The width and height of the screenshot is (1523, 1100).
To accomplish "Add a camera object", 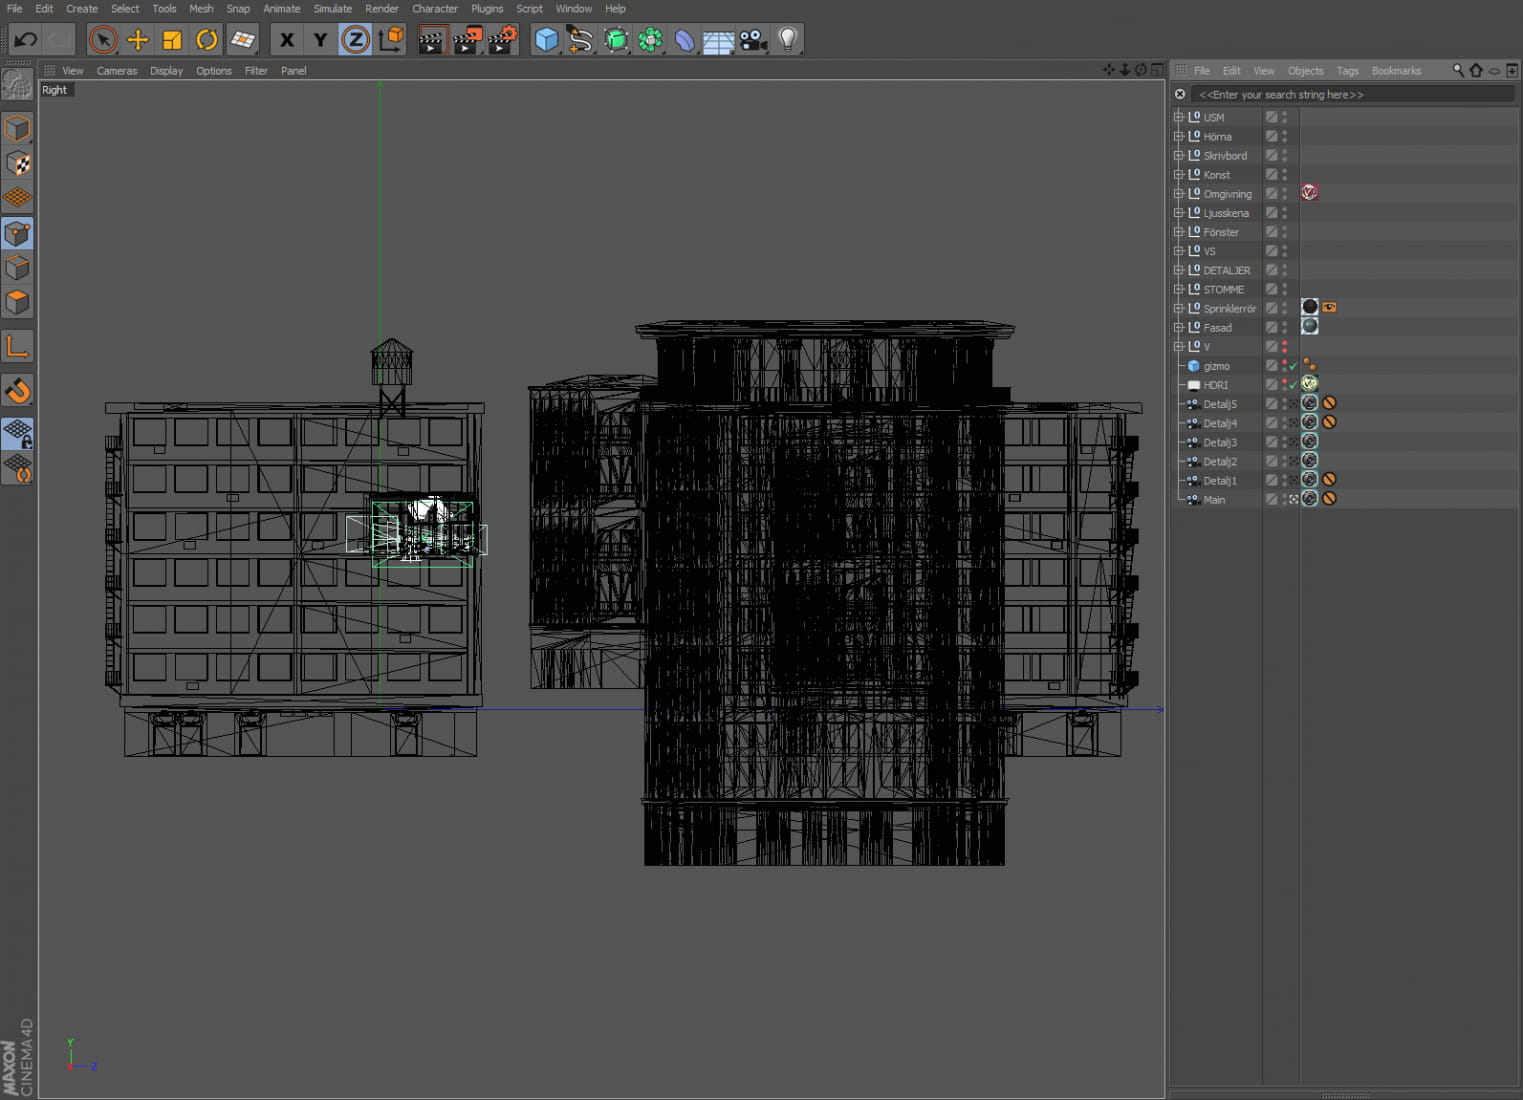I will tap(753, 40).
